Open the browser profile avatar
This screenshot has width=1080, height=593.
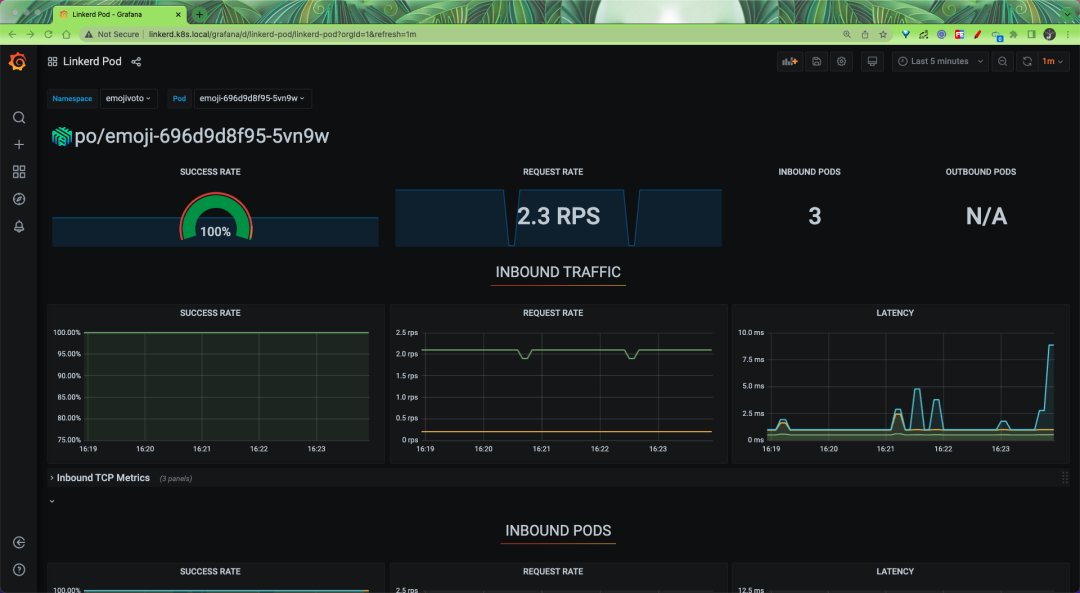(1050, 34)
